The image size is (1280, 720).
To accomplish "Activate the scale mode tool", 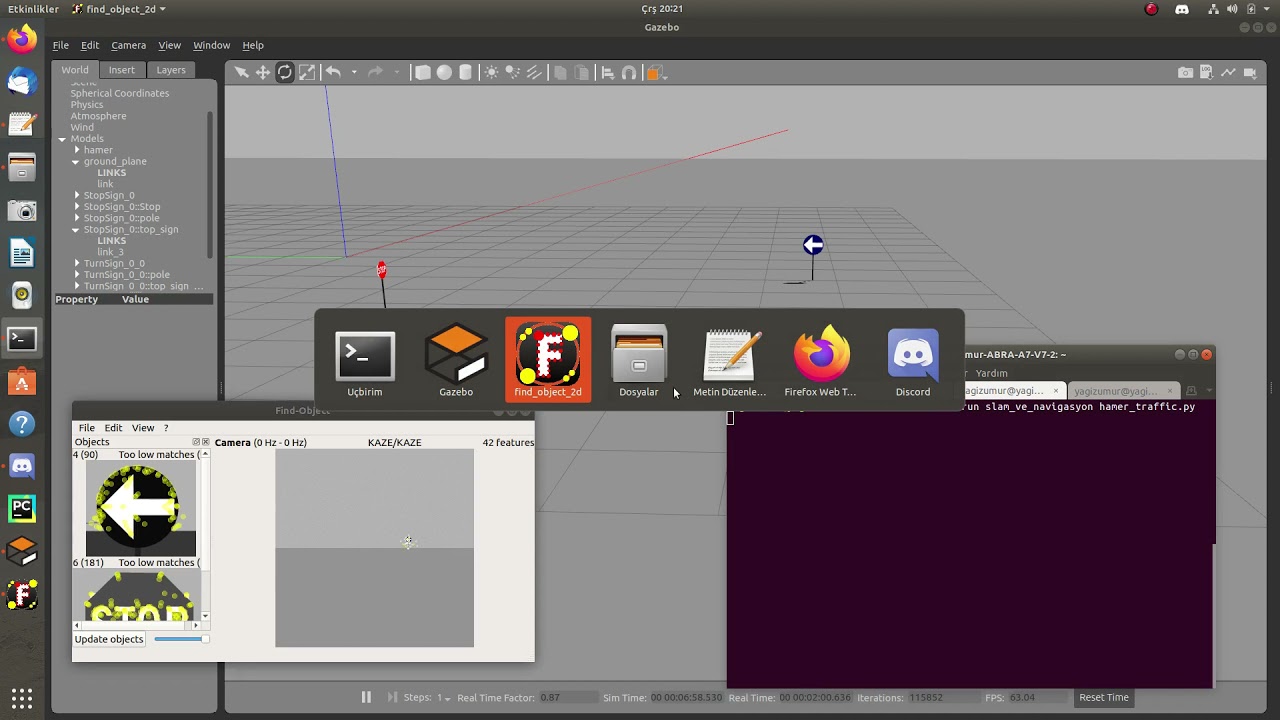I will (307, 72).
